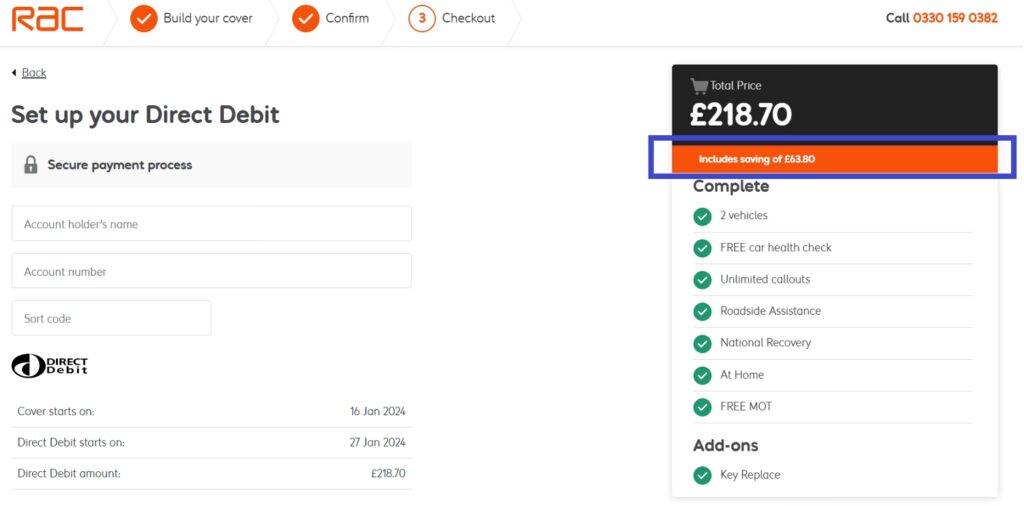Screen dimensions: 1024x506
Task: Call the 0330 159 0382 phone link
Action: pos(955,18)
